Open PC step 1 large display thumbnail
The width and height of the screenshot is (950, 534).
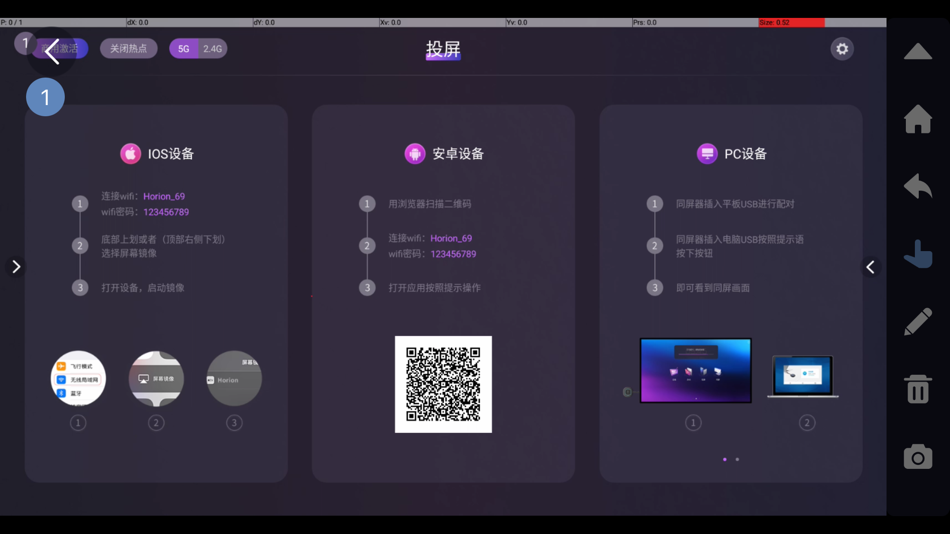[x=696, y=370]
